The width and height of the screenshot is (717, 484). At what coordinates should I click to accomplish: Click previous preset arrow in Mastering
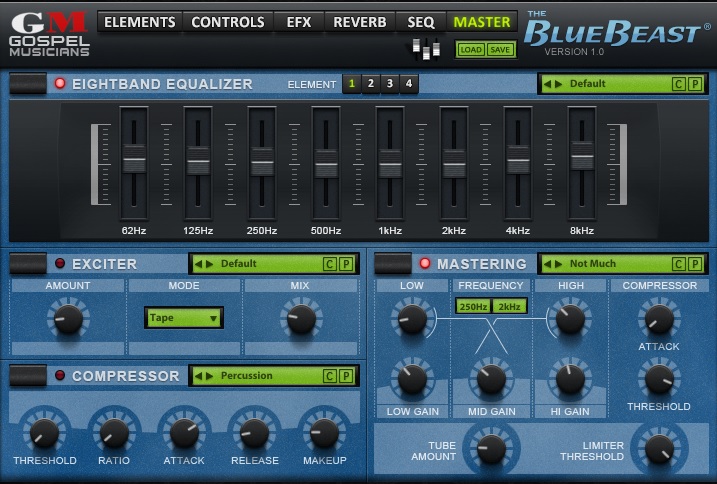(547, 264)
